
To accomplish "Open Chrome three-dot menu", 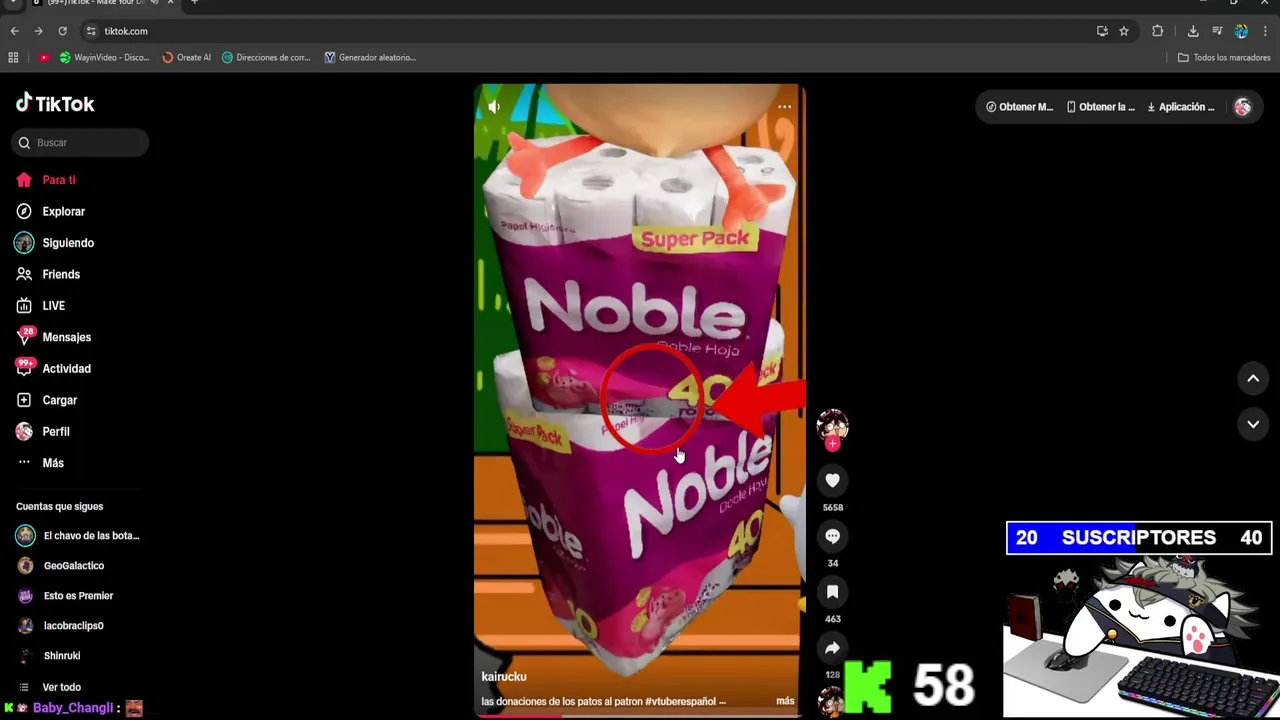I will pyautogui.click(x=1265, y=31).
